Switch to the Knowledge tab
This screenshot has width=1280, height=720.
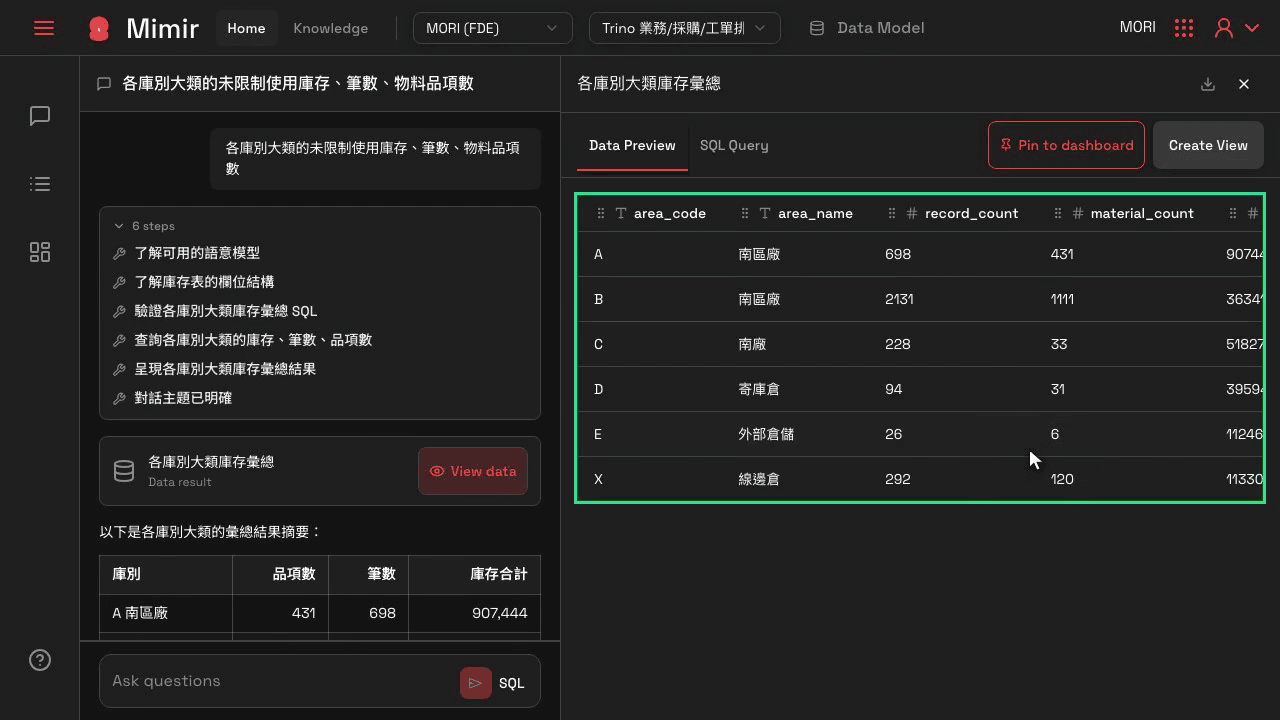click(331, 28)
